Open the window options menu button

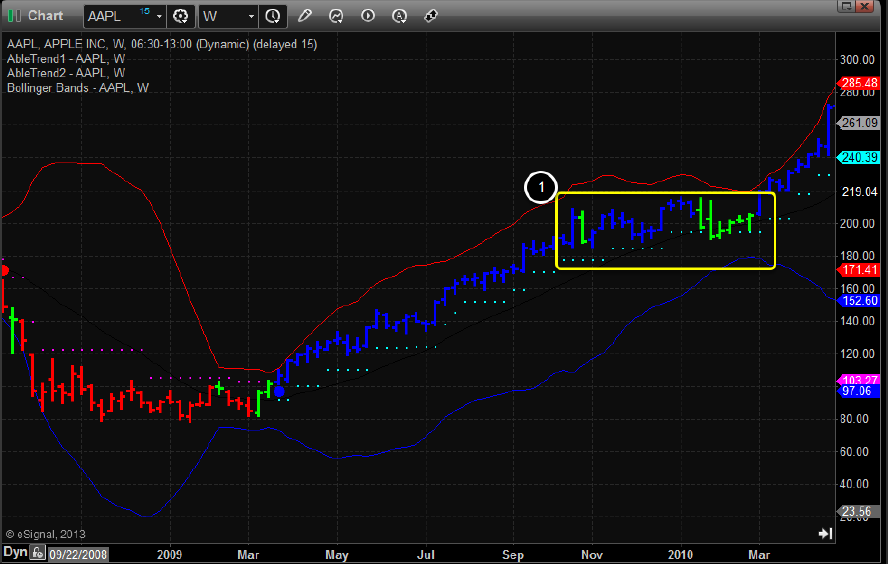click(846, 6)
